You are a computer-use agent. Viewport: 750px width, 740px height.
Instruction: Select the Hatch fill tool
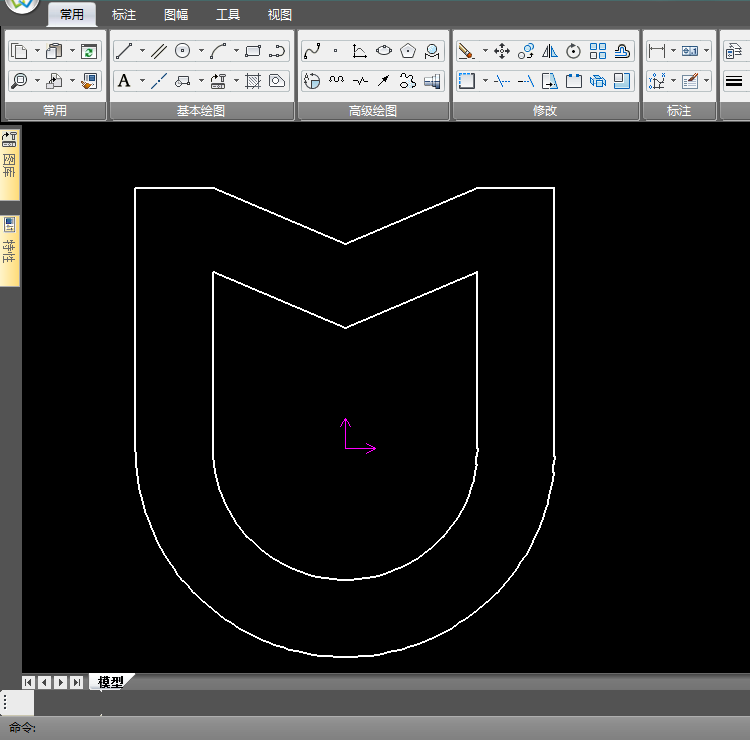click(253, 81)
